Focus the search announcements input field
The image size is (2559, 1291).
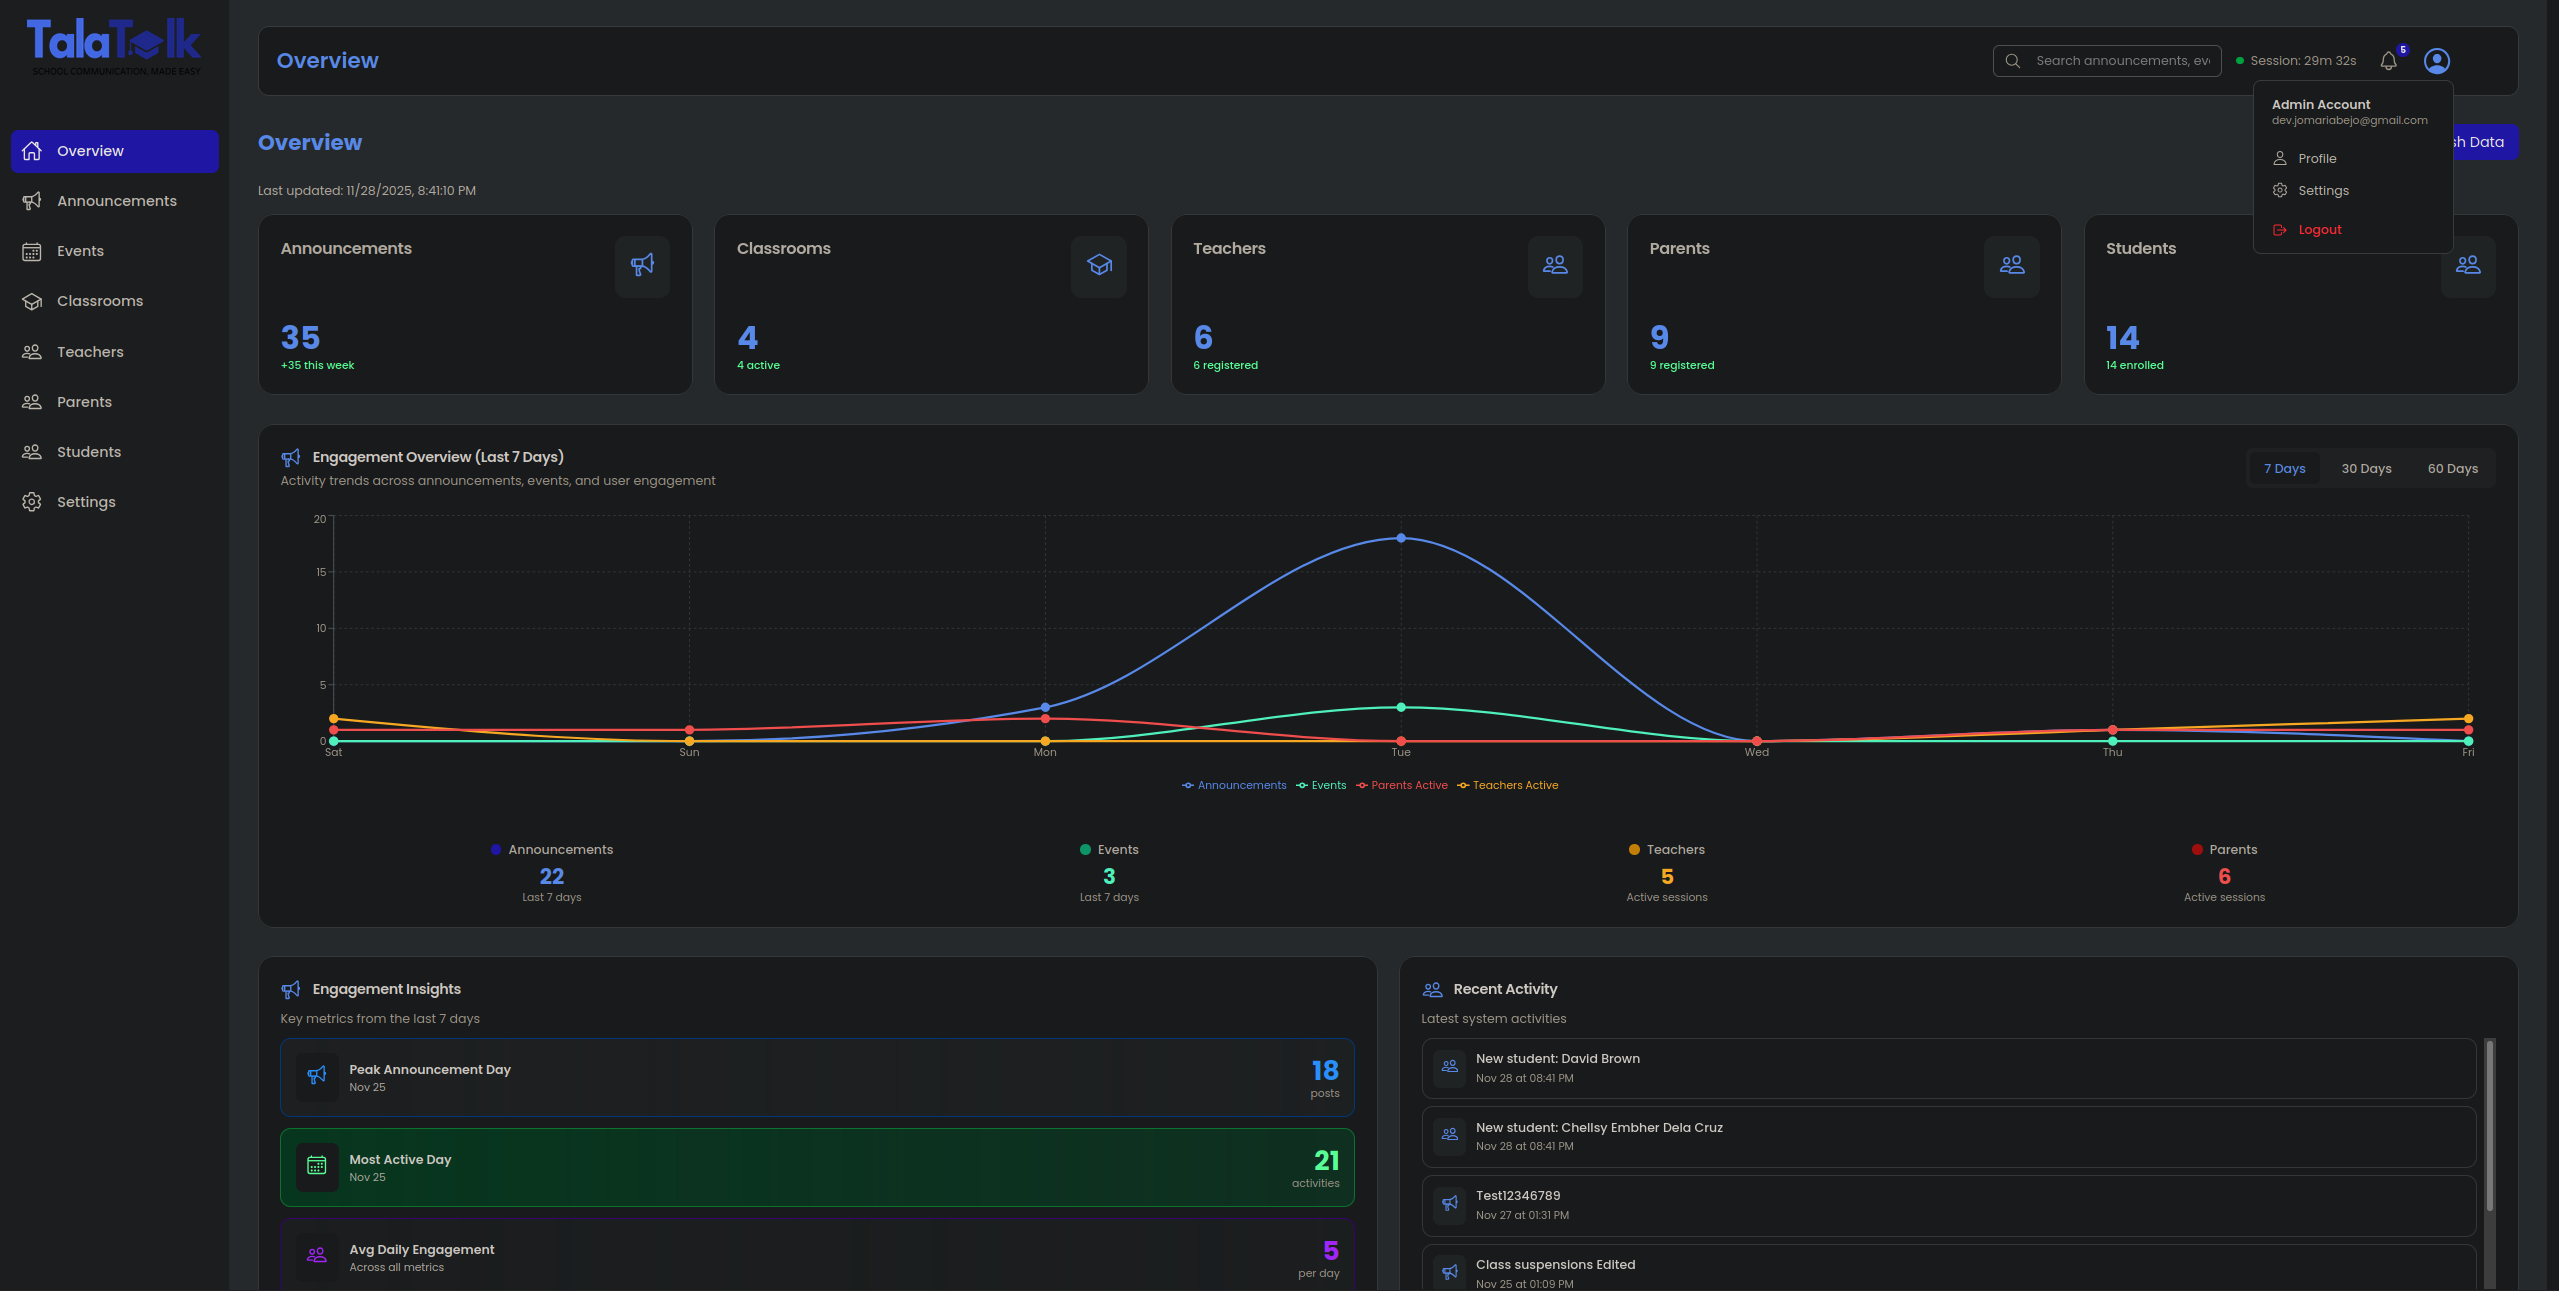point(2120,61)
